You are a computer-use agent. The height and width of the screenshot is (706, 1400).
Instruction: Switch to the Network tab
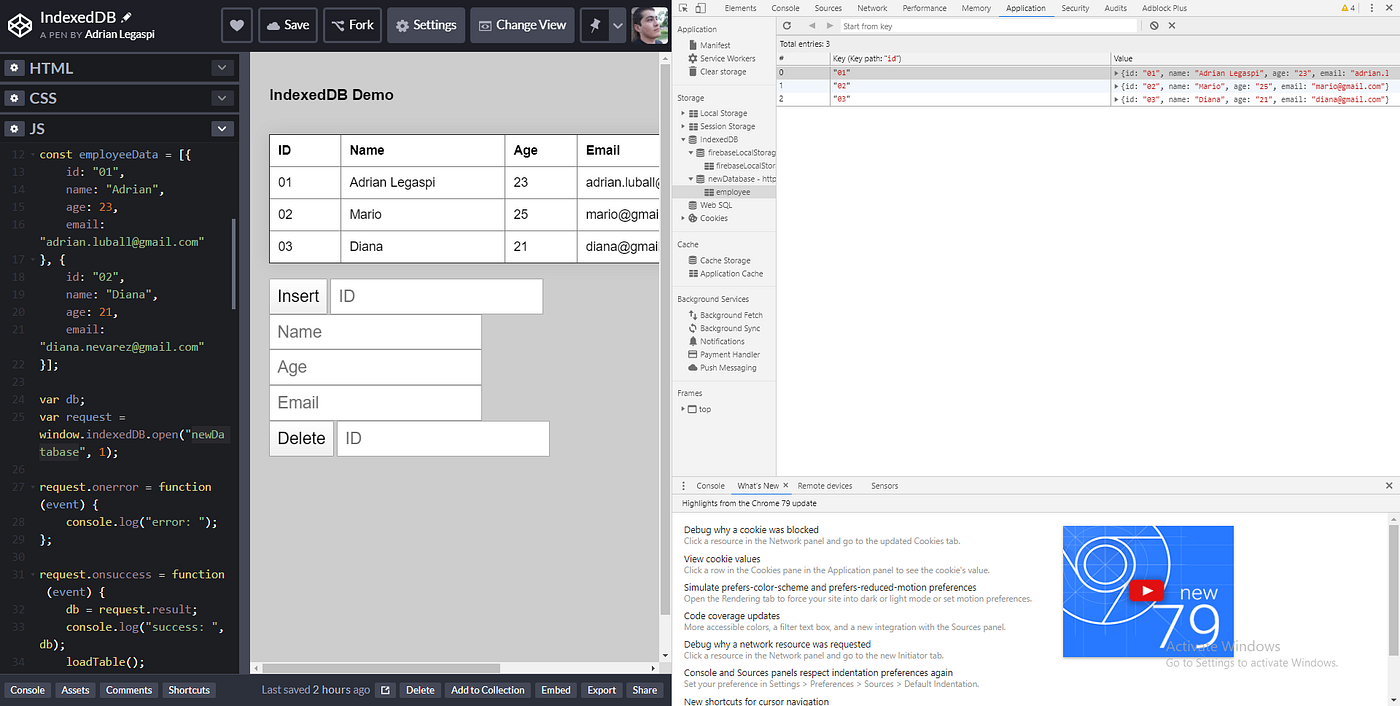pyautogui.click(x=872, y=8)
